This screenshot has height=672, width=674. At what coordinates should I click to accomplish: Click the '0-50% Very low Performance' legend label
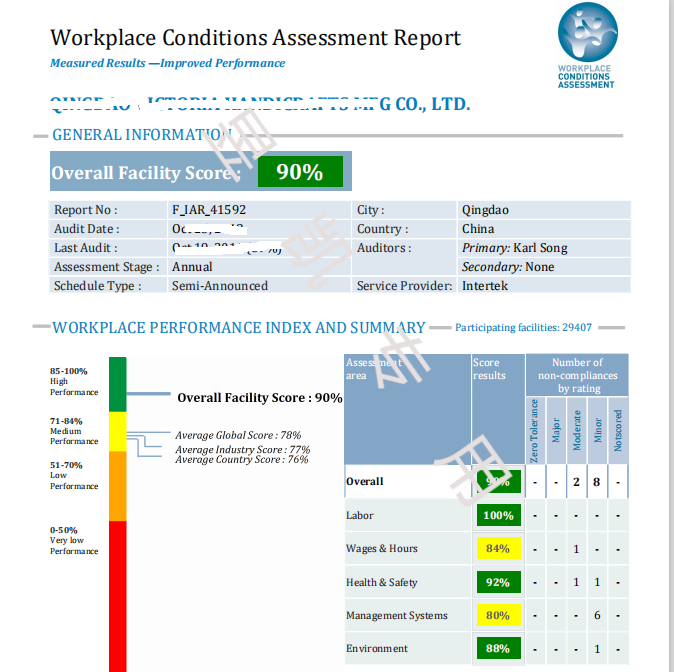coord(74,540)
